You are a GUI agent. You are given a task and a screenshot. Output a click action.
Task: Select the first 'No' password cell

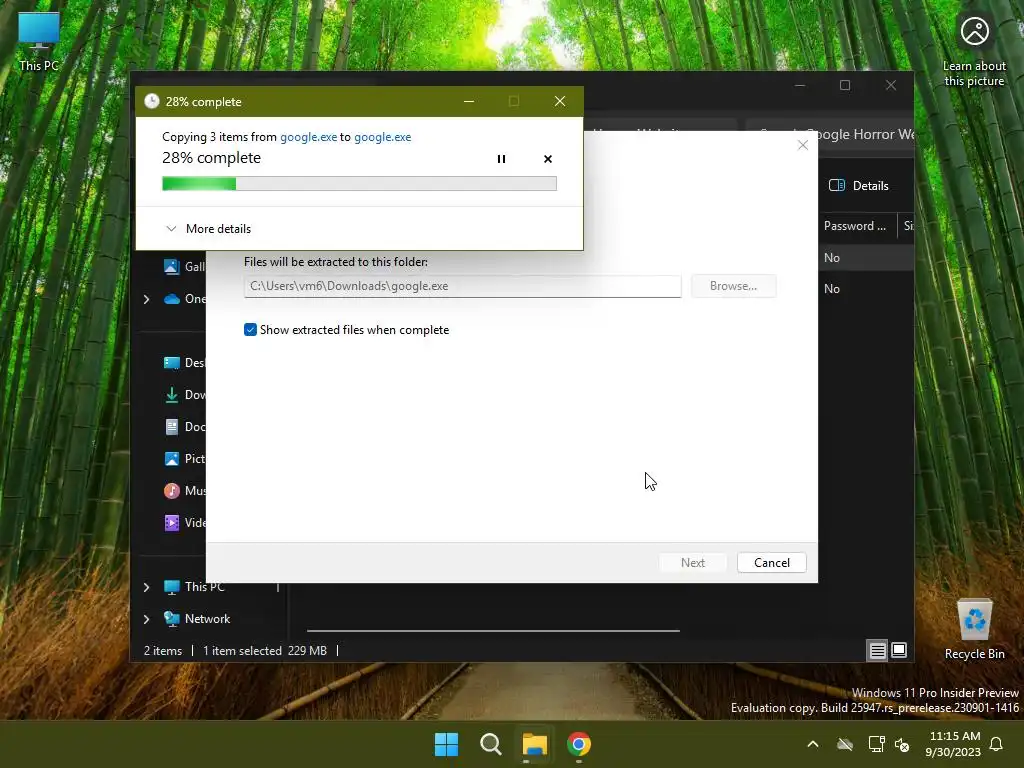(x=832, y=258)
